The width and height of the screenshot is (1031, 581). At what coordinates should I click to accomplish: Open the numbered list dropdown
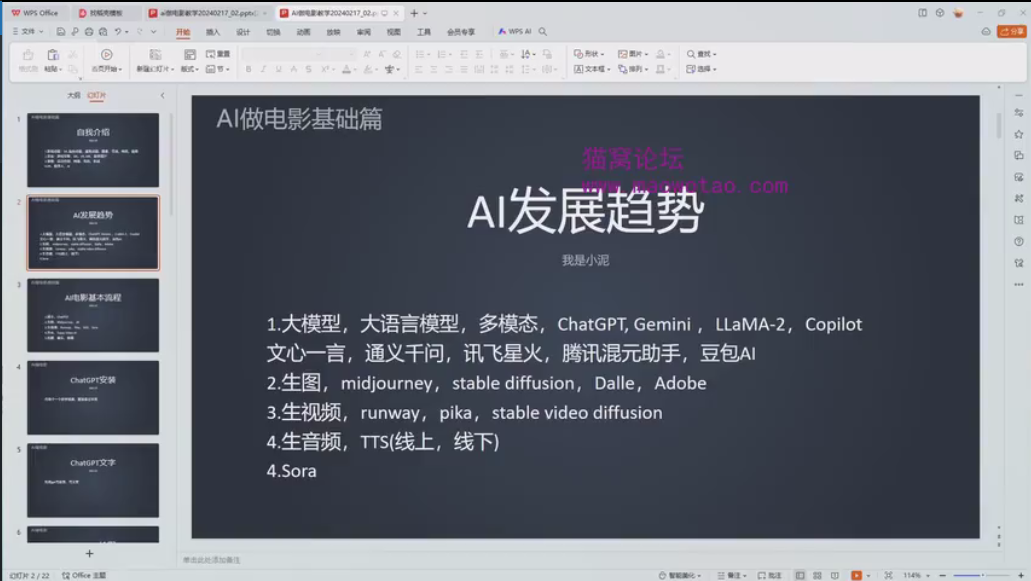[445, 54]
